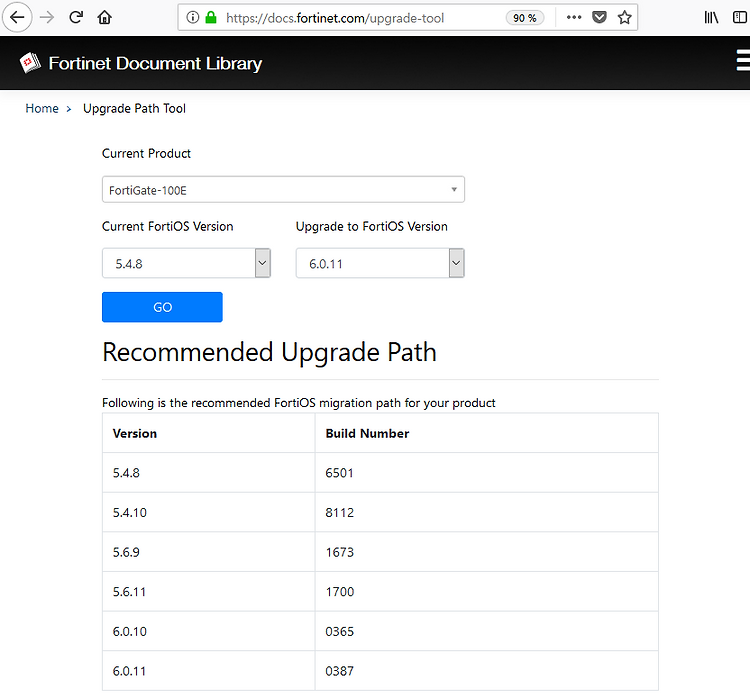Click the blue GO button
Image resolution: width=750 pixels, height=698 pixels.
click(162, 307)
